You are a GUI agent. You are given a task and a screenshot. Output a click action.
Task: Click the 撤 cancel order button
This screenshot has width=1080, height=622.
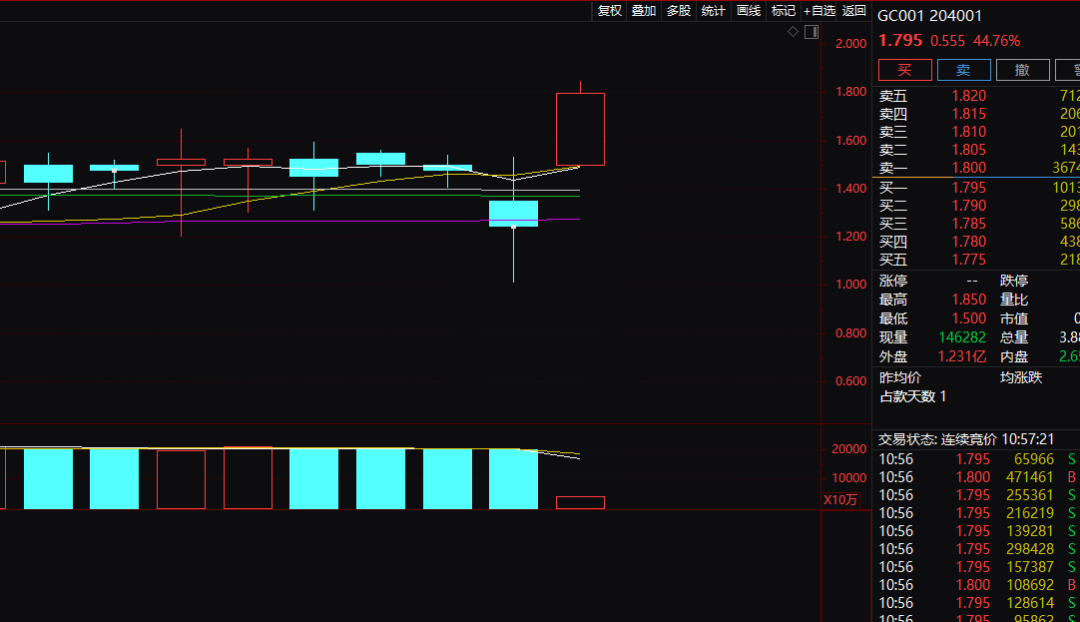coord(1023,70)
